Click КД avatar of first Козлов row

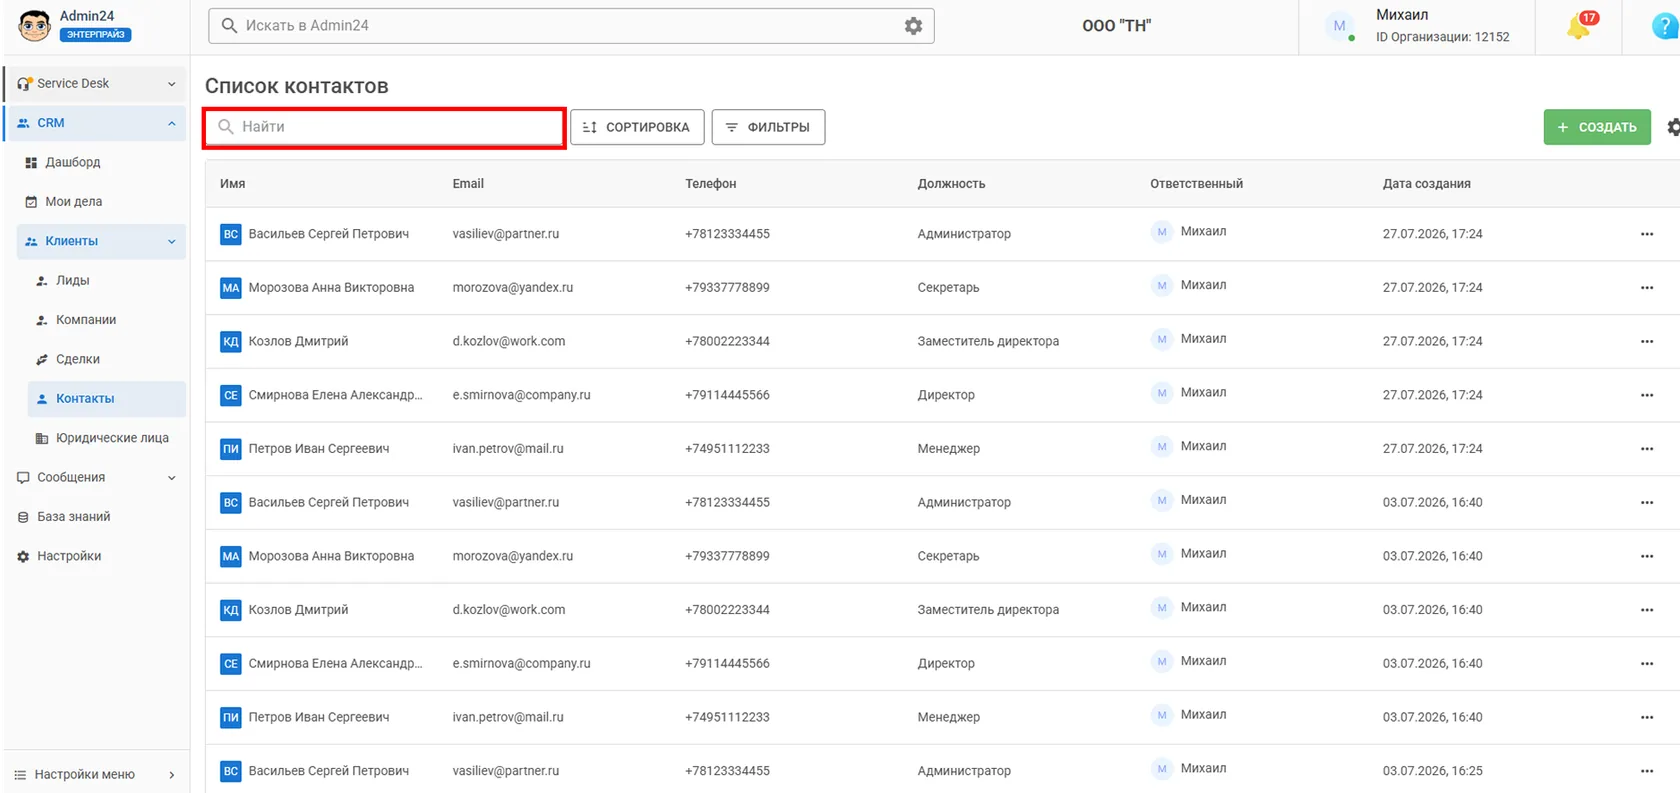231,342
